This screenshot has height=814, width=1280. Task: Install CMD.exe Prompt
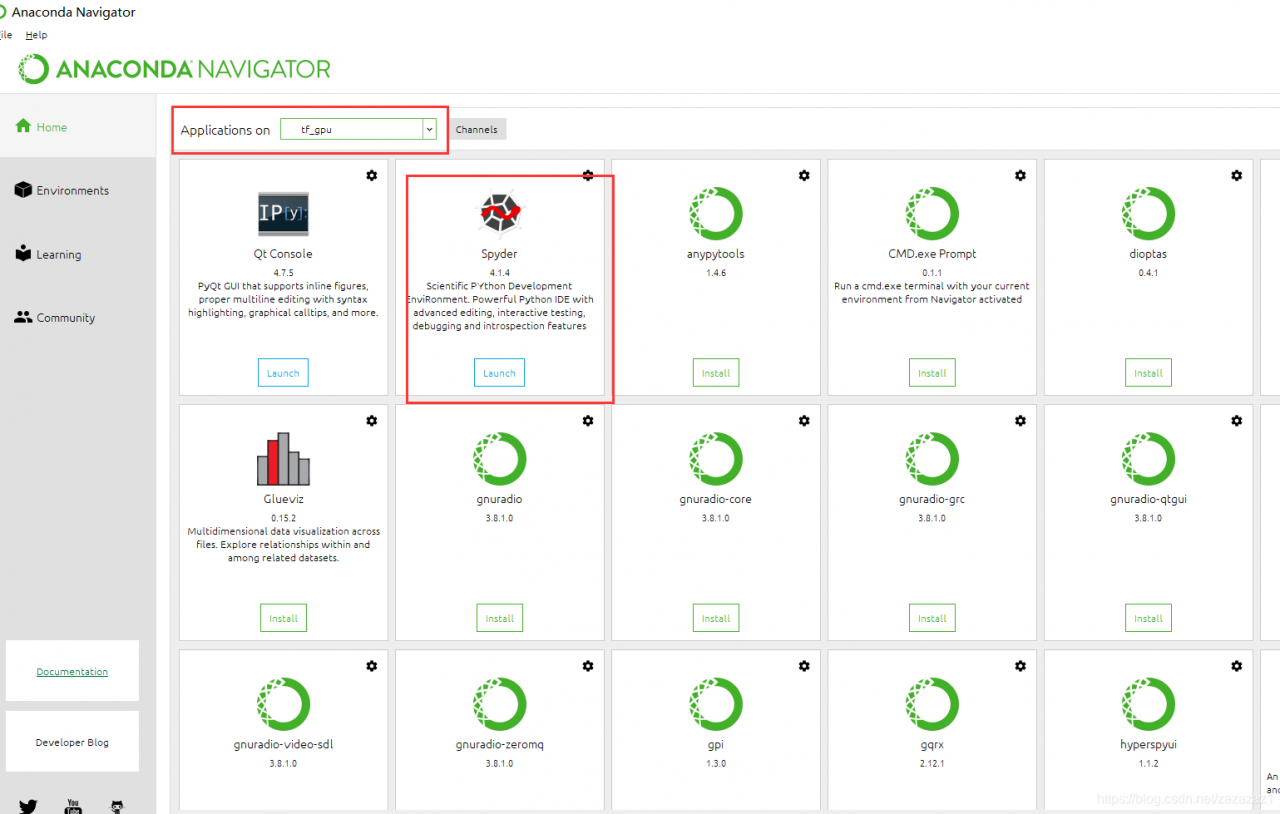[x=932, y=373]
